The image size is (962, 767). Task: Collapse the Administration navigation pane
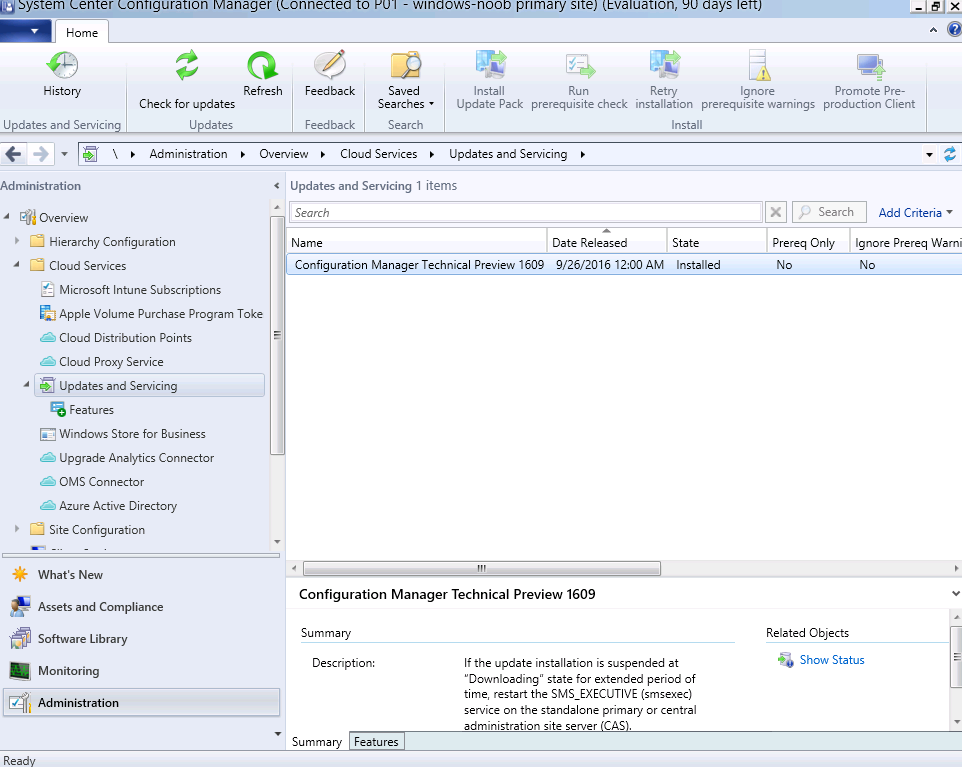click(x=277, y=185)
